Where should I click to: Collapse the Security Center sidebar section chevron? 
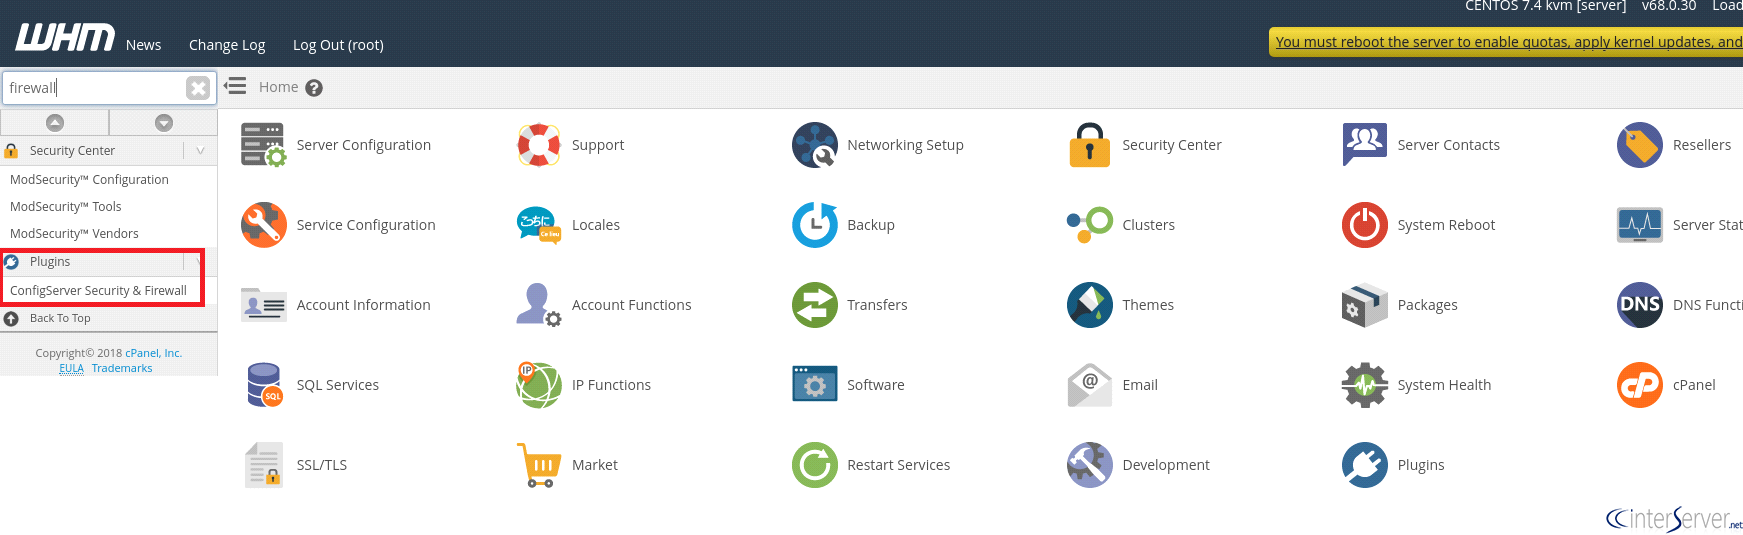[x=200, y=150]
